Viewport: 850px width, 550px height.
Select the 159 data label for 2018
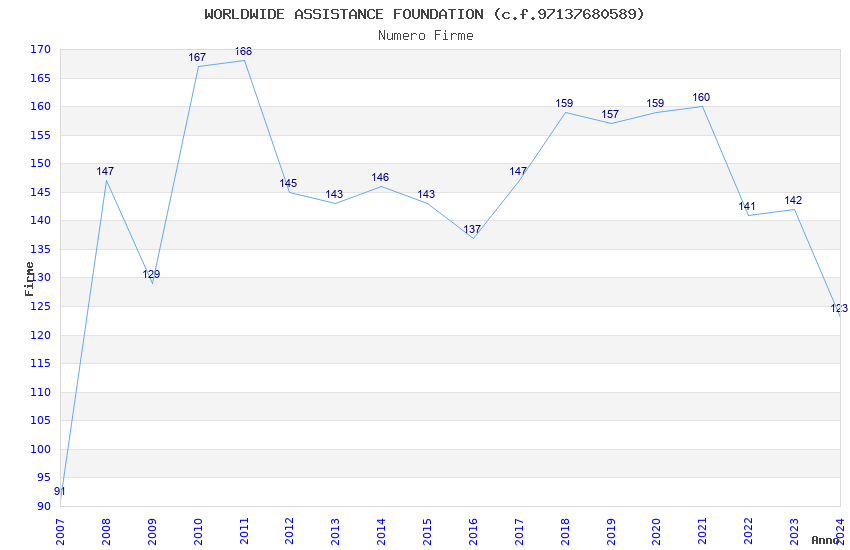pyautogui.click(x=564, y=103)
